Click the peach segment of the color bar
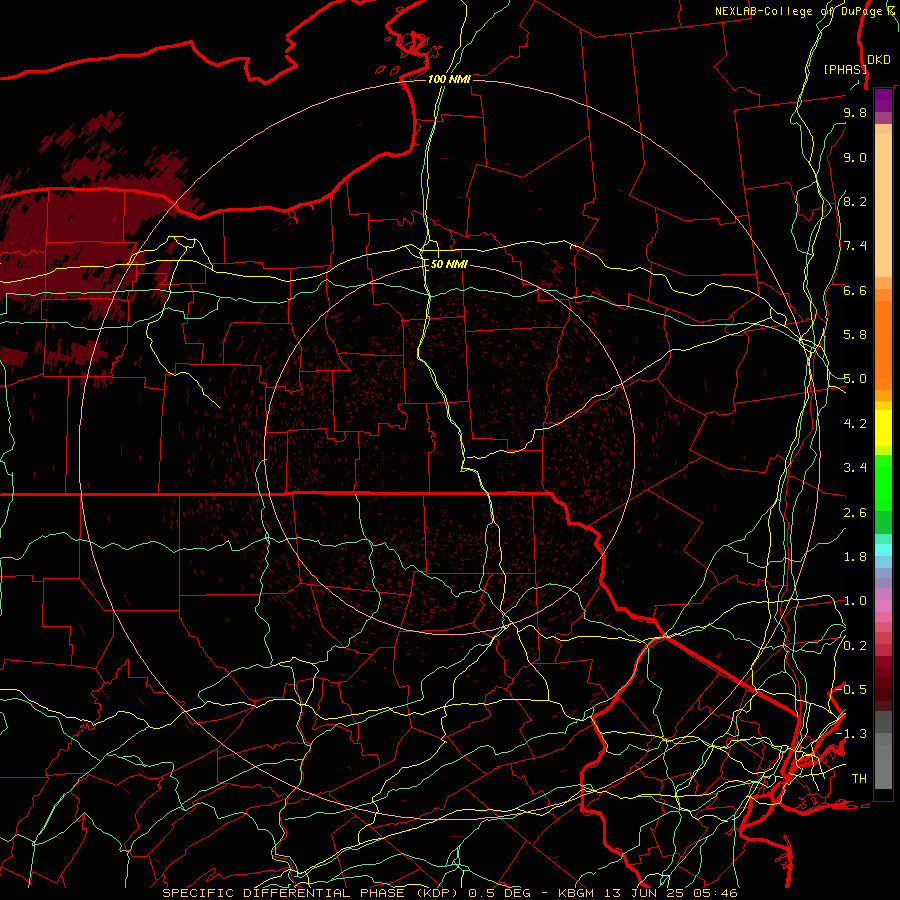 pos(883,205)
